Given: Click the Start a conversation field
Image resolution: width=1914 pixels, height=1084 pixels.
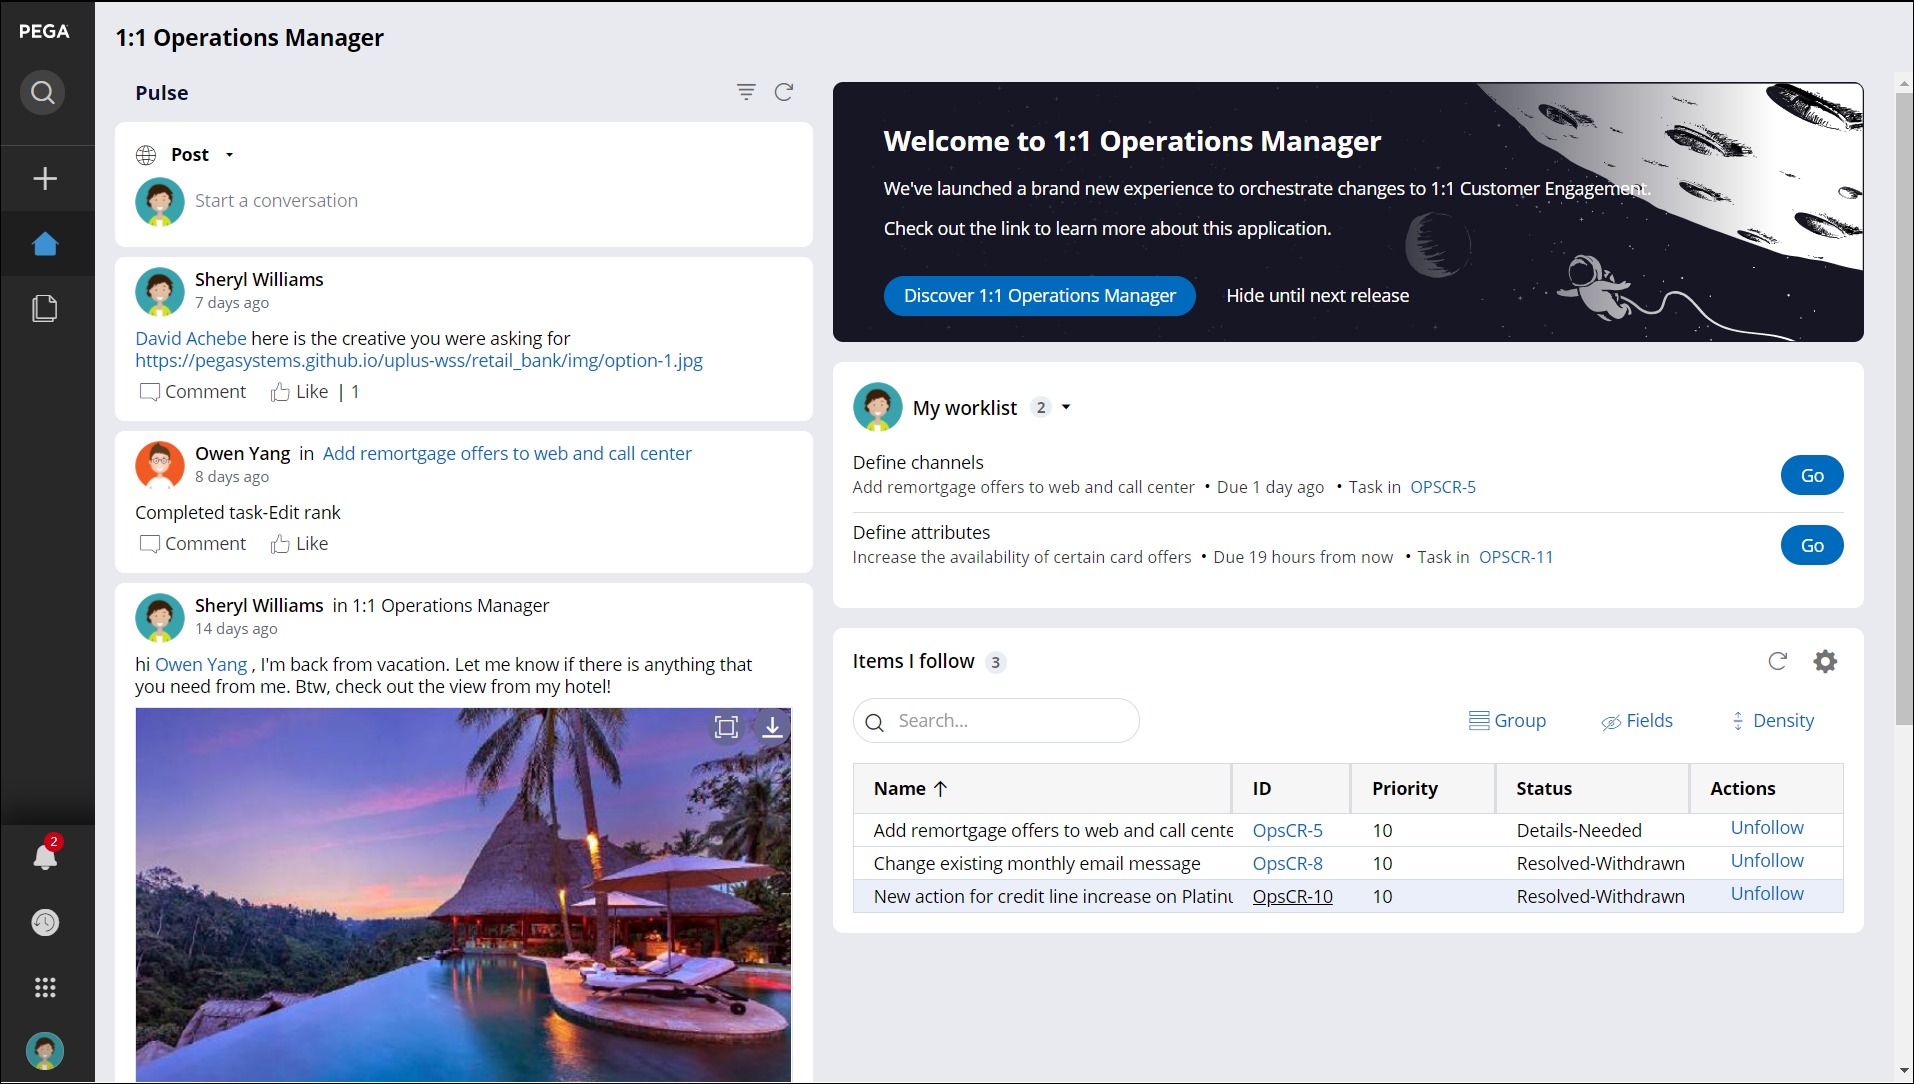Looking at the screenshot, I should (x=495, y=201).
